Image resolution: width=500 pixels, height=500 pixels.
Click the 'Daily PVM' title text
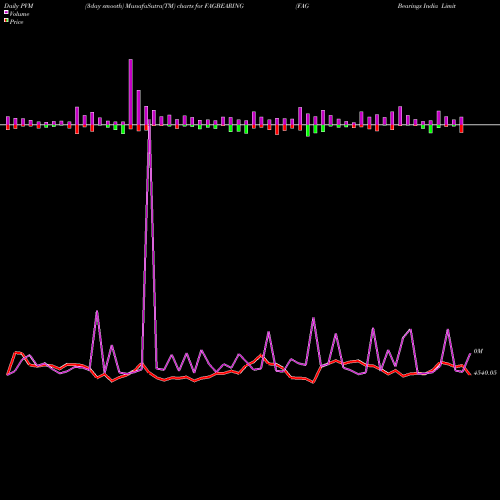(19, 6)
